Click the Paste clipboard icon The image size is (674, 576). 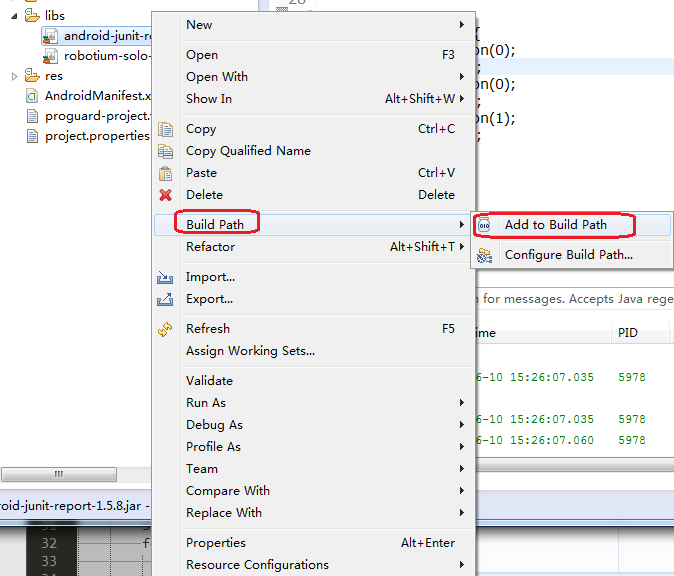[x=165, y=173]
